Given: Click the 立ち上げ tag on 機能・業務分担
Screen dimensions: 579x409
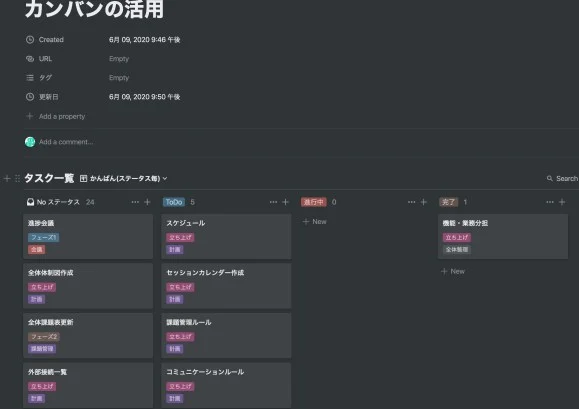Looking at the screenshot, I should (x=457, y=237).
